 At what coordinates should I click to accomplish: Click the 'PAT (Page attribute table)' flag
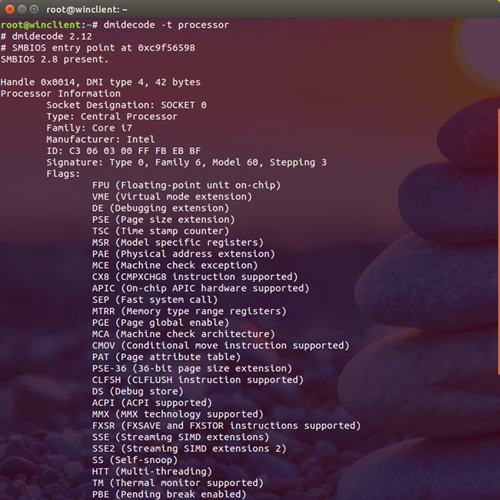coord(166,357)
